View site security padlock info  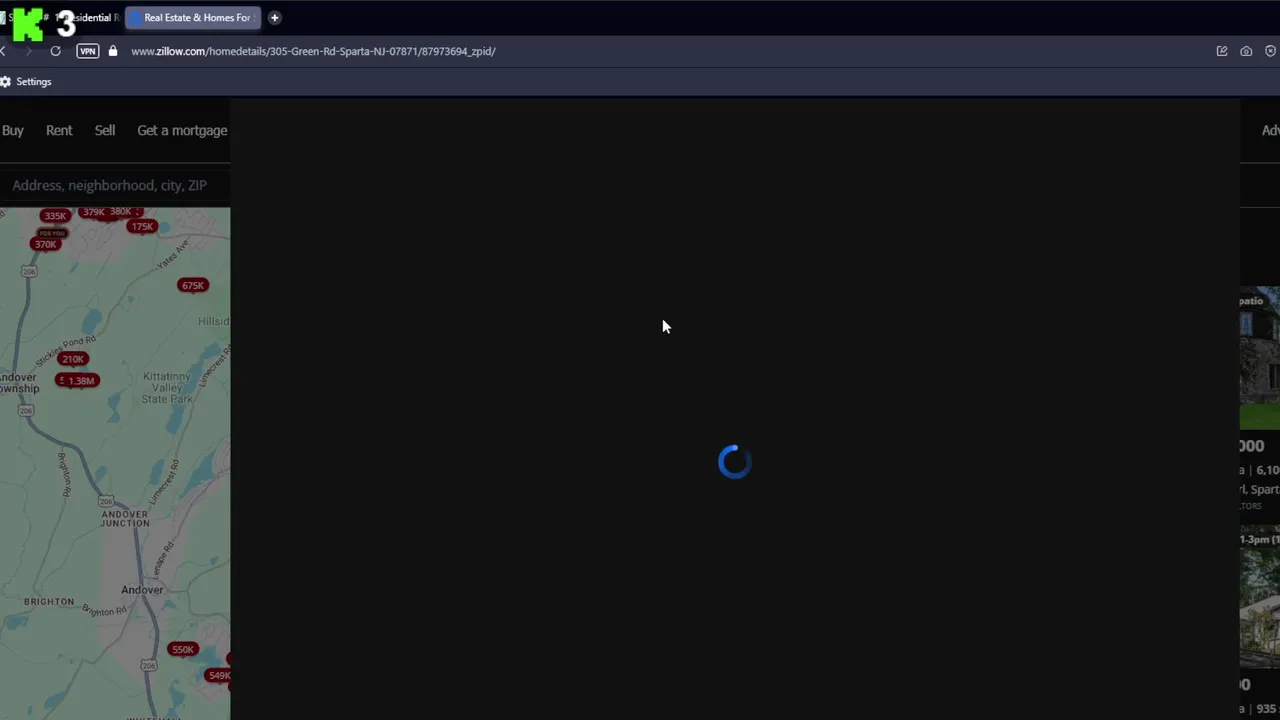click(112, 51)
